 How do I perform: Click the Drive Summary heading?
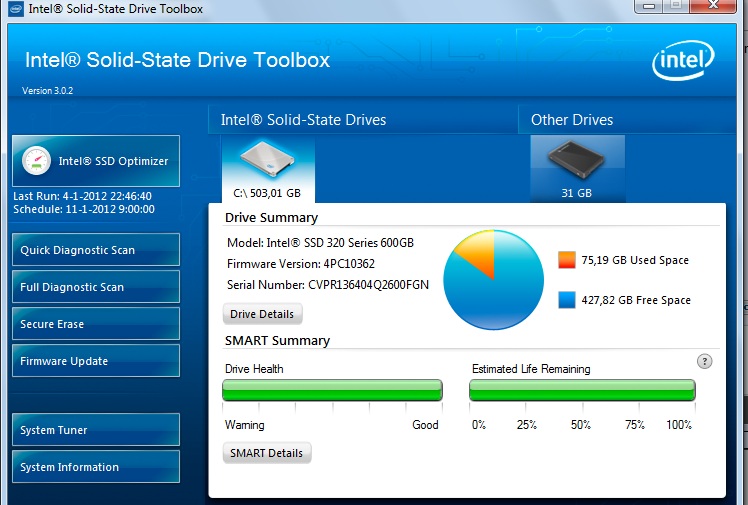click(271, 217)
